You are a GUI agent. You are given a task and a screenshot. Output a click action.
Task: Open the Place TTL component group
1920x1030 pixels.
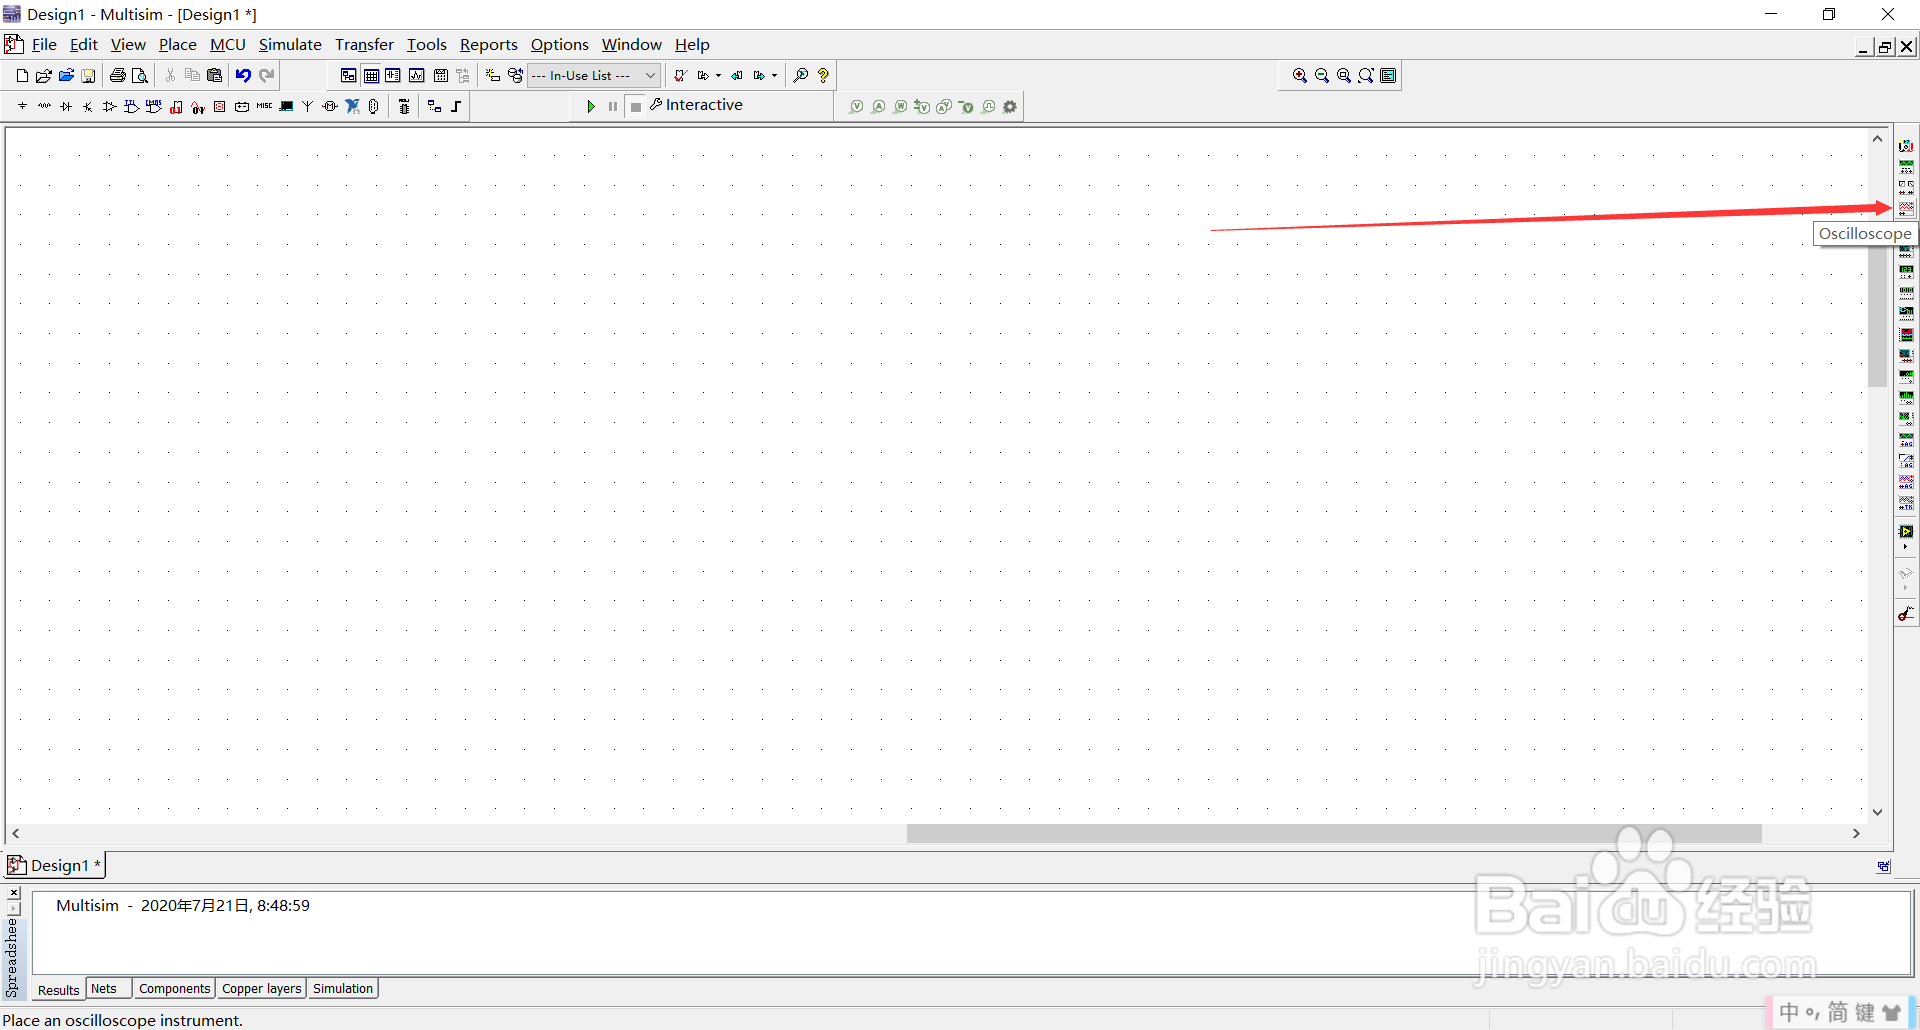132,106
